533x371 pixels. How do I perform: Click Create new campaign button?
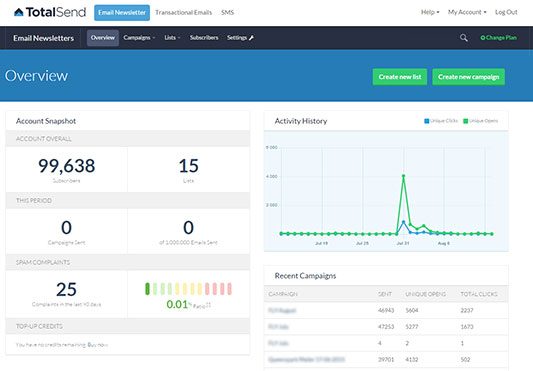click(x=468, y=77)
